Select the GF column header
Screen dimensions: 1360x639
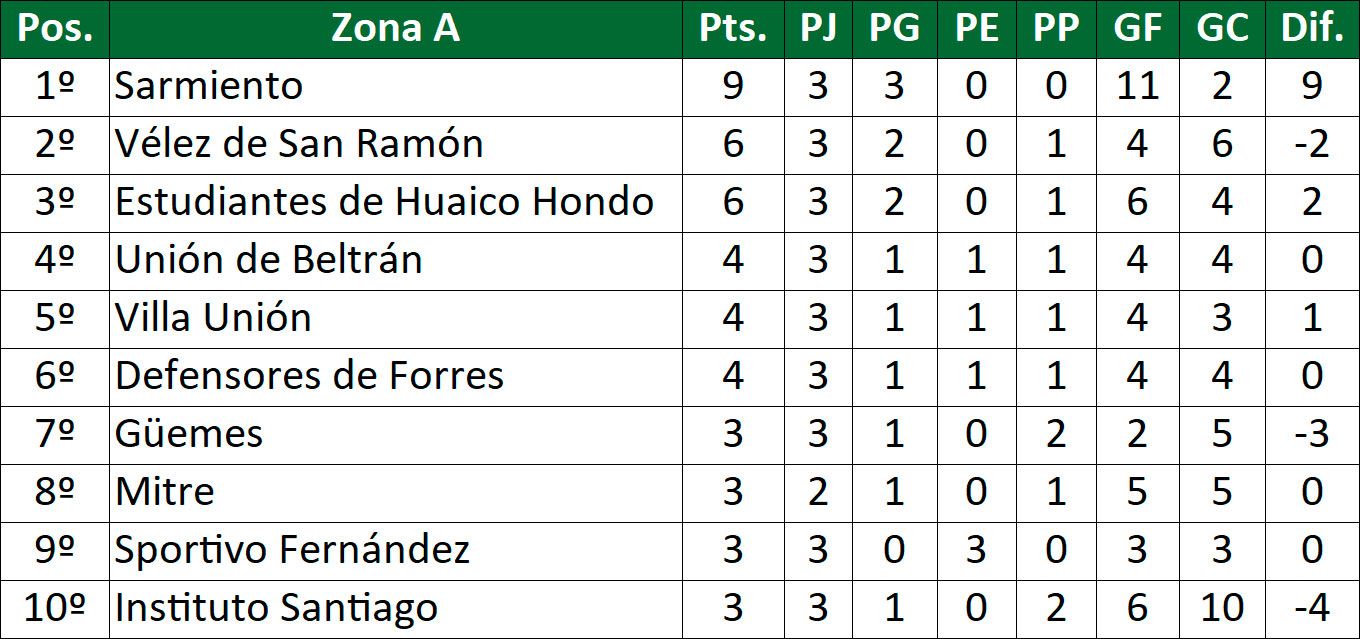[x=1137, y=29]
